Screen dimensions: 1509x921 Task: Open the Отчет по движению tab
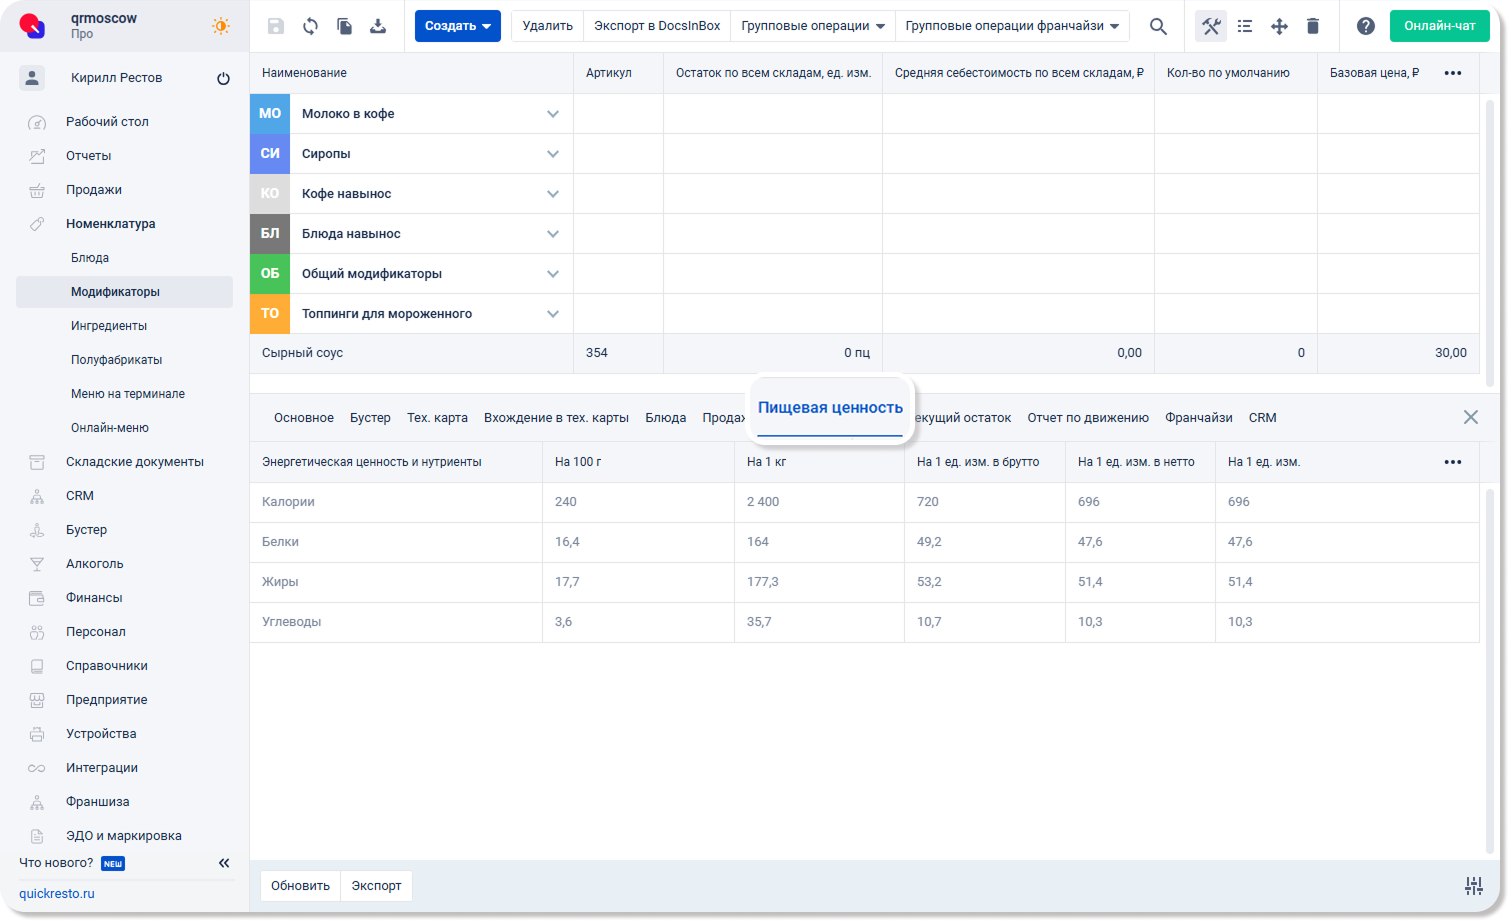(x=1088, y=418)
